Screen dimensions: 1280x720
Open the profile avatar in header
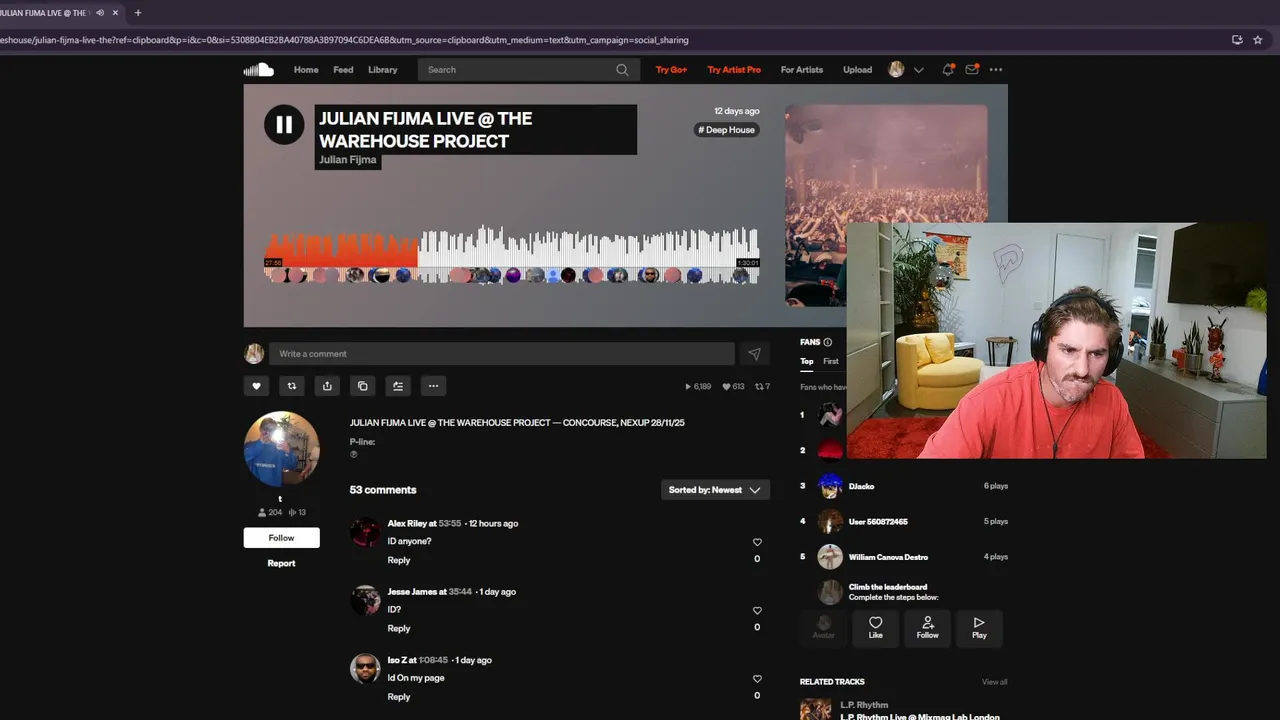(896, 70)
